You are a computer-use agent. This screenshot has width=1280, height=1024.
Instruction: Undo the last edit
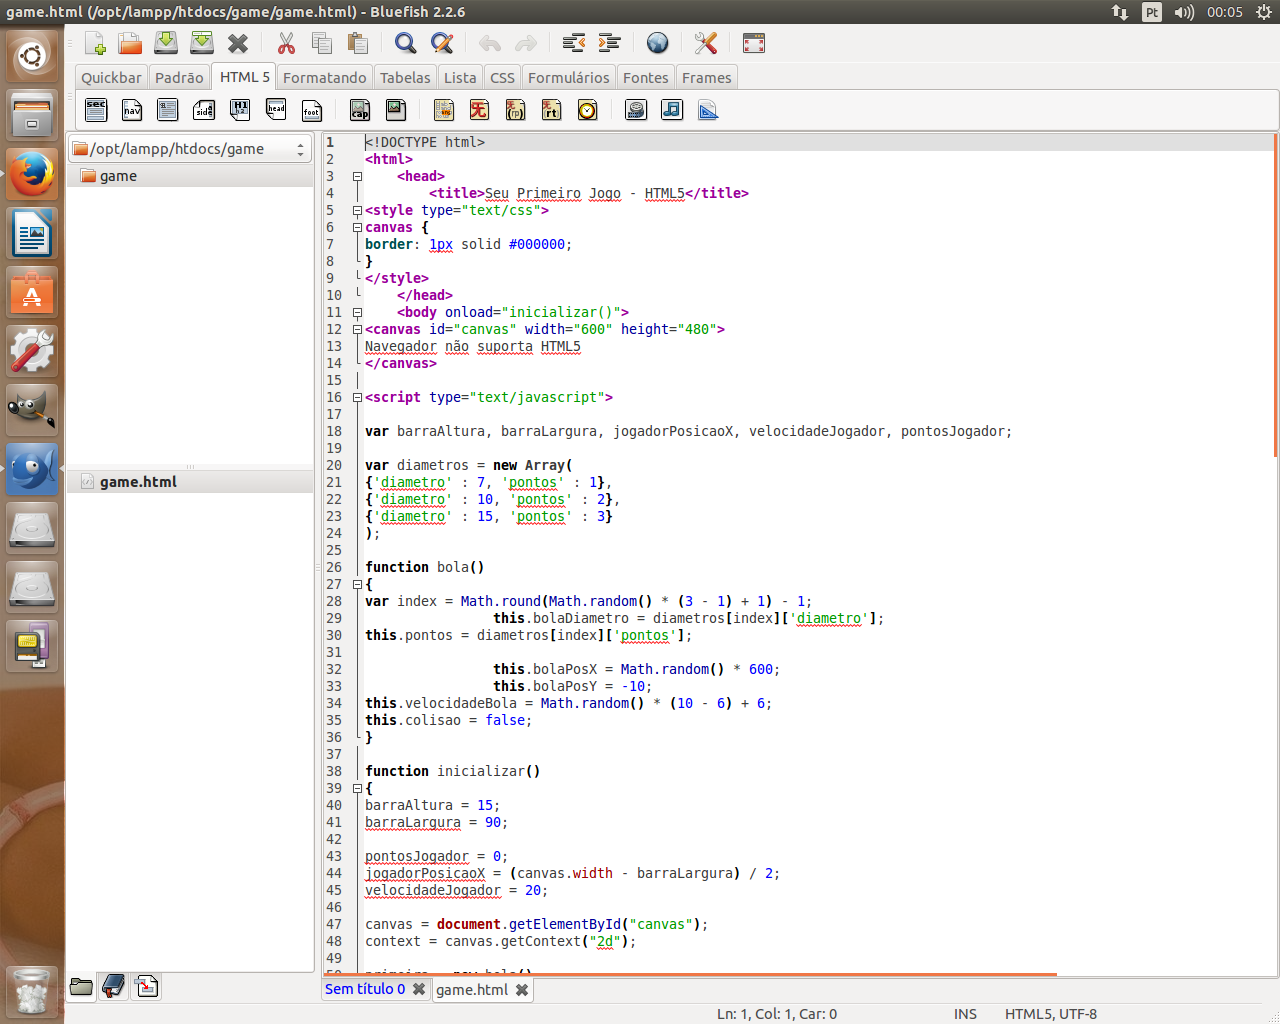pos(489,43)
